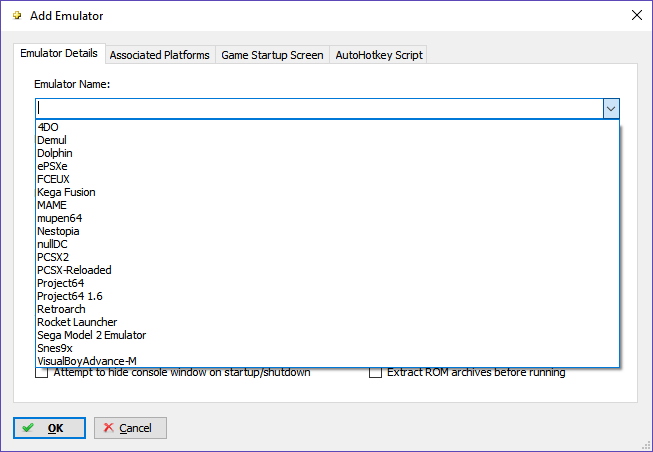Pick FCEUX from the emulator list
Viewport: 653px width, 452px height.
point(327,179)
